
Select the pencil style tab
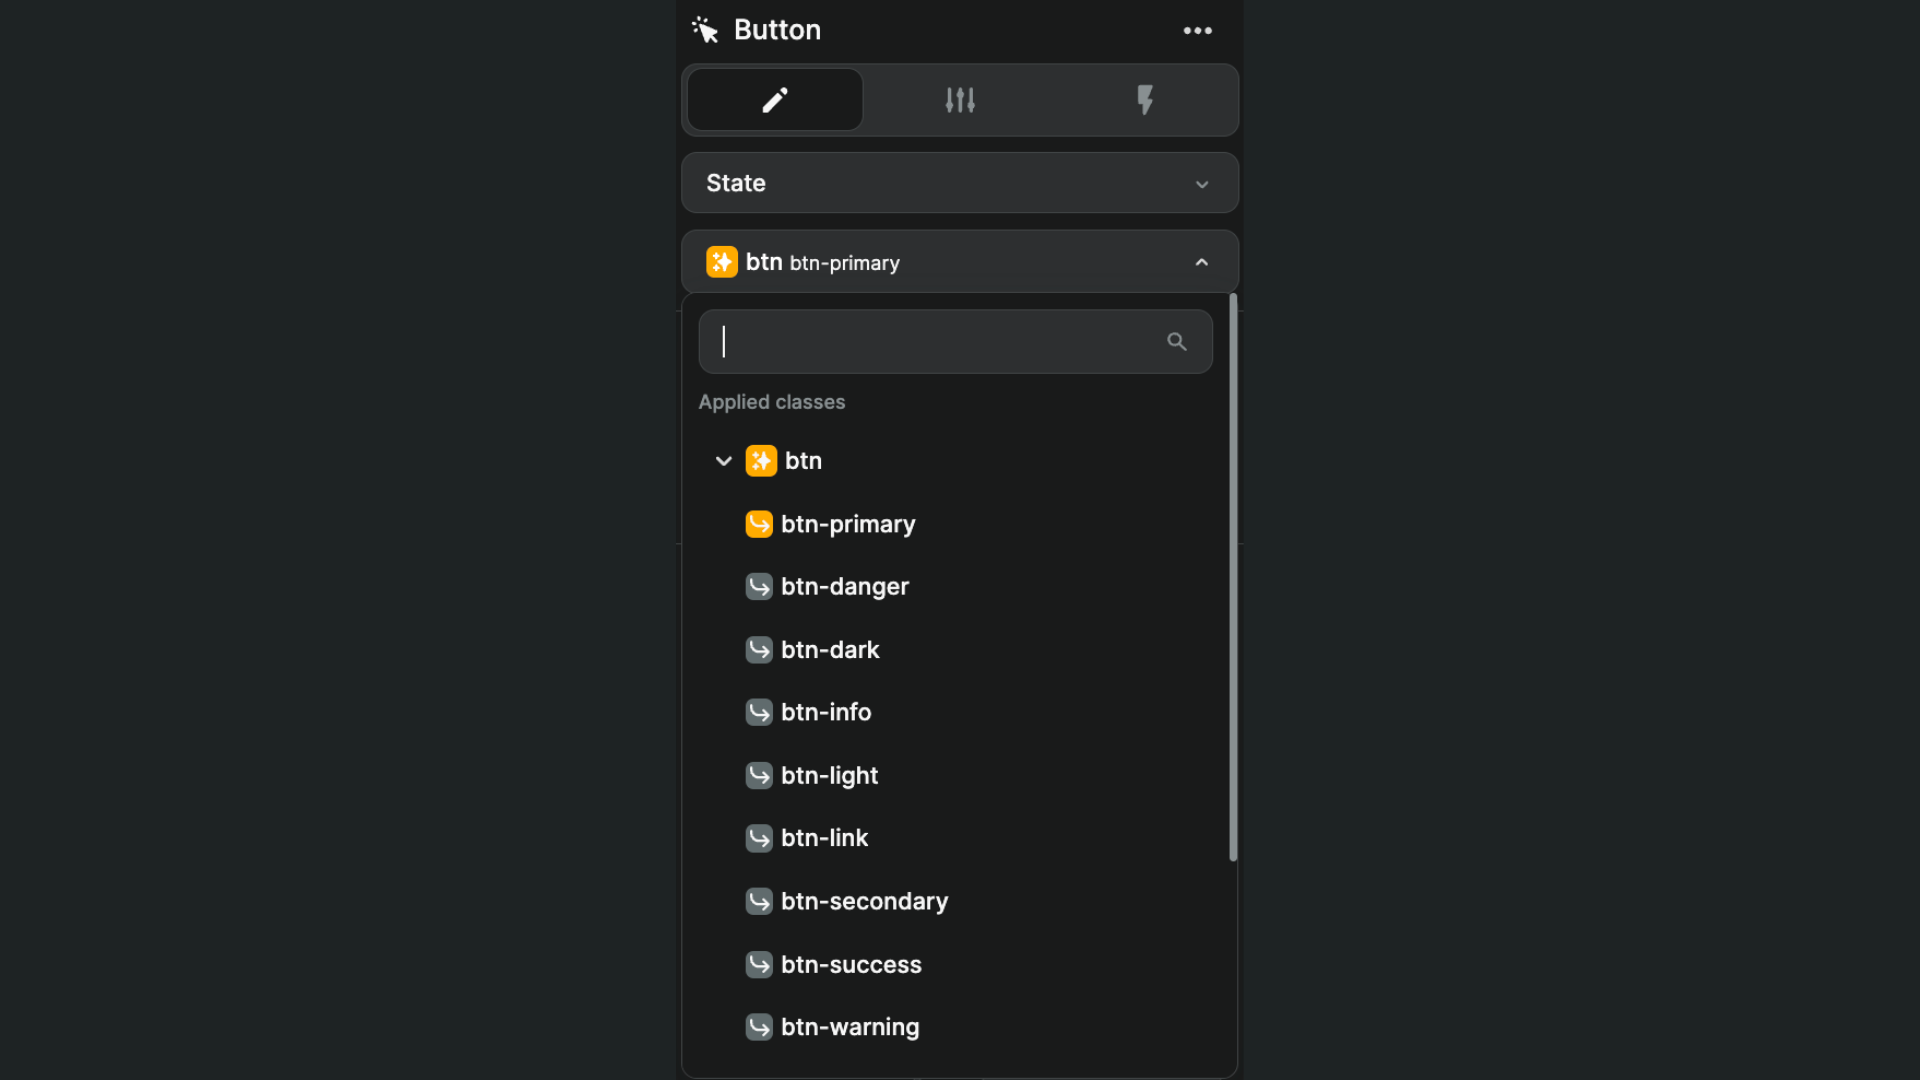(775, 100)
